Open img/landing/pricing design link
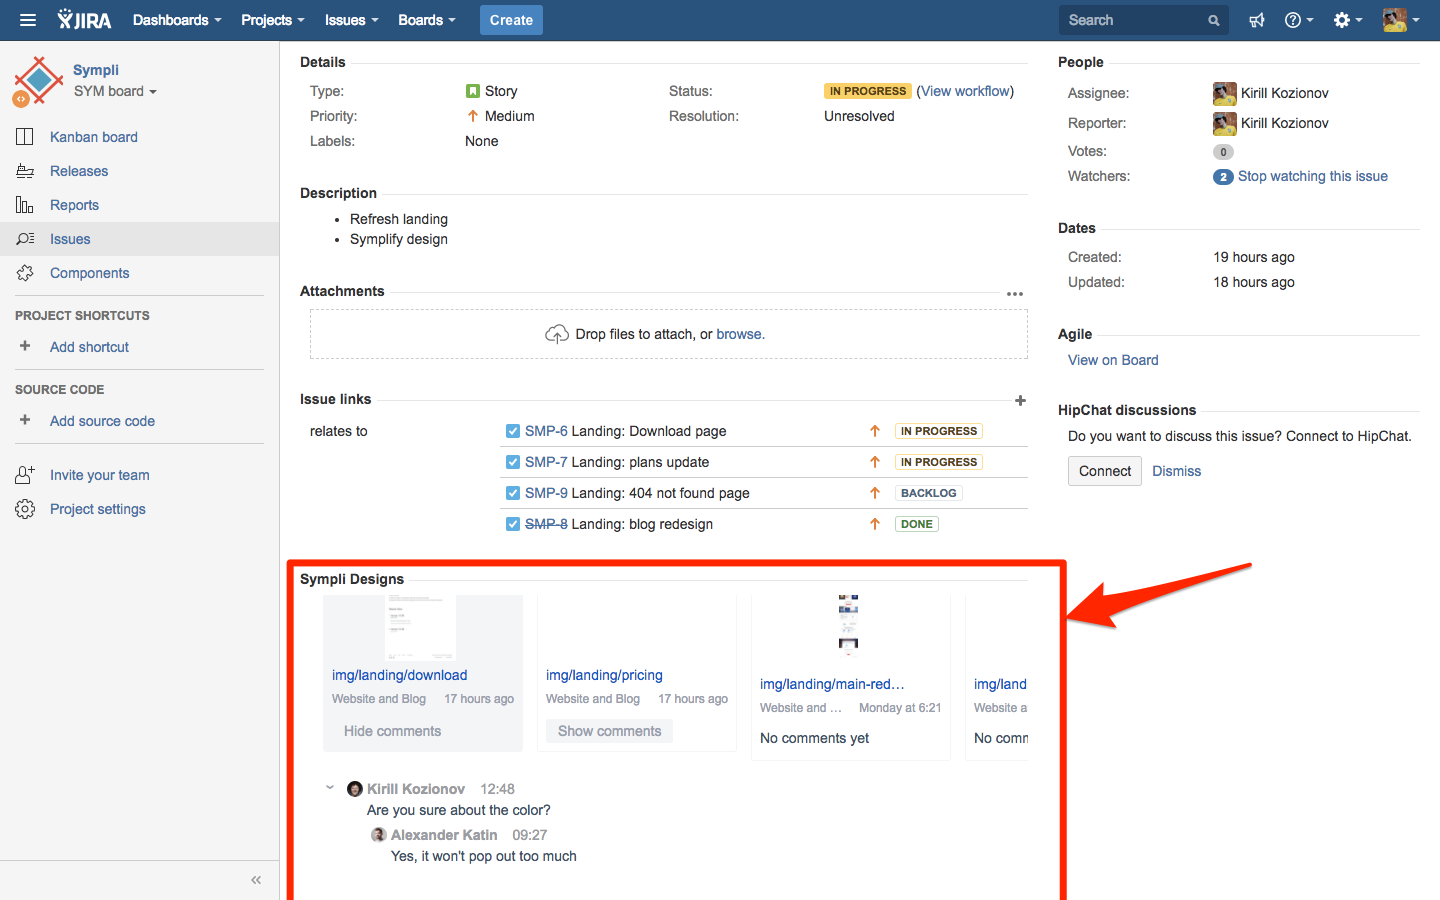The height and width of the screenshot is (900, 1440). click(604, 675)
